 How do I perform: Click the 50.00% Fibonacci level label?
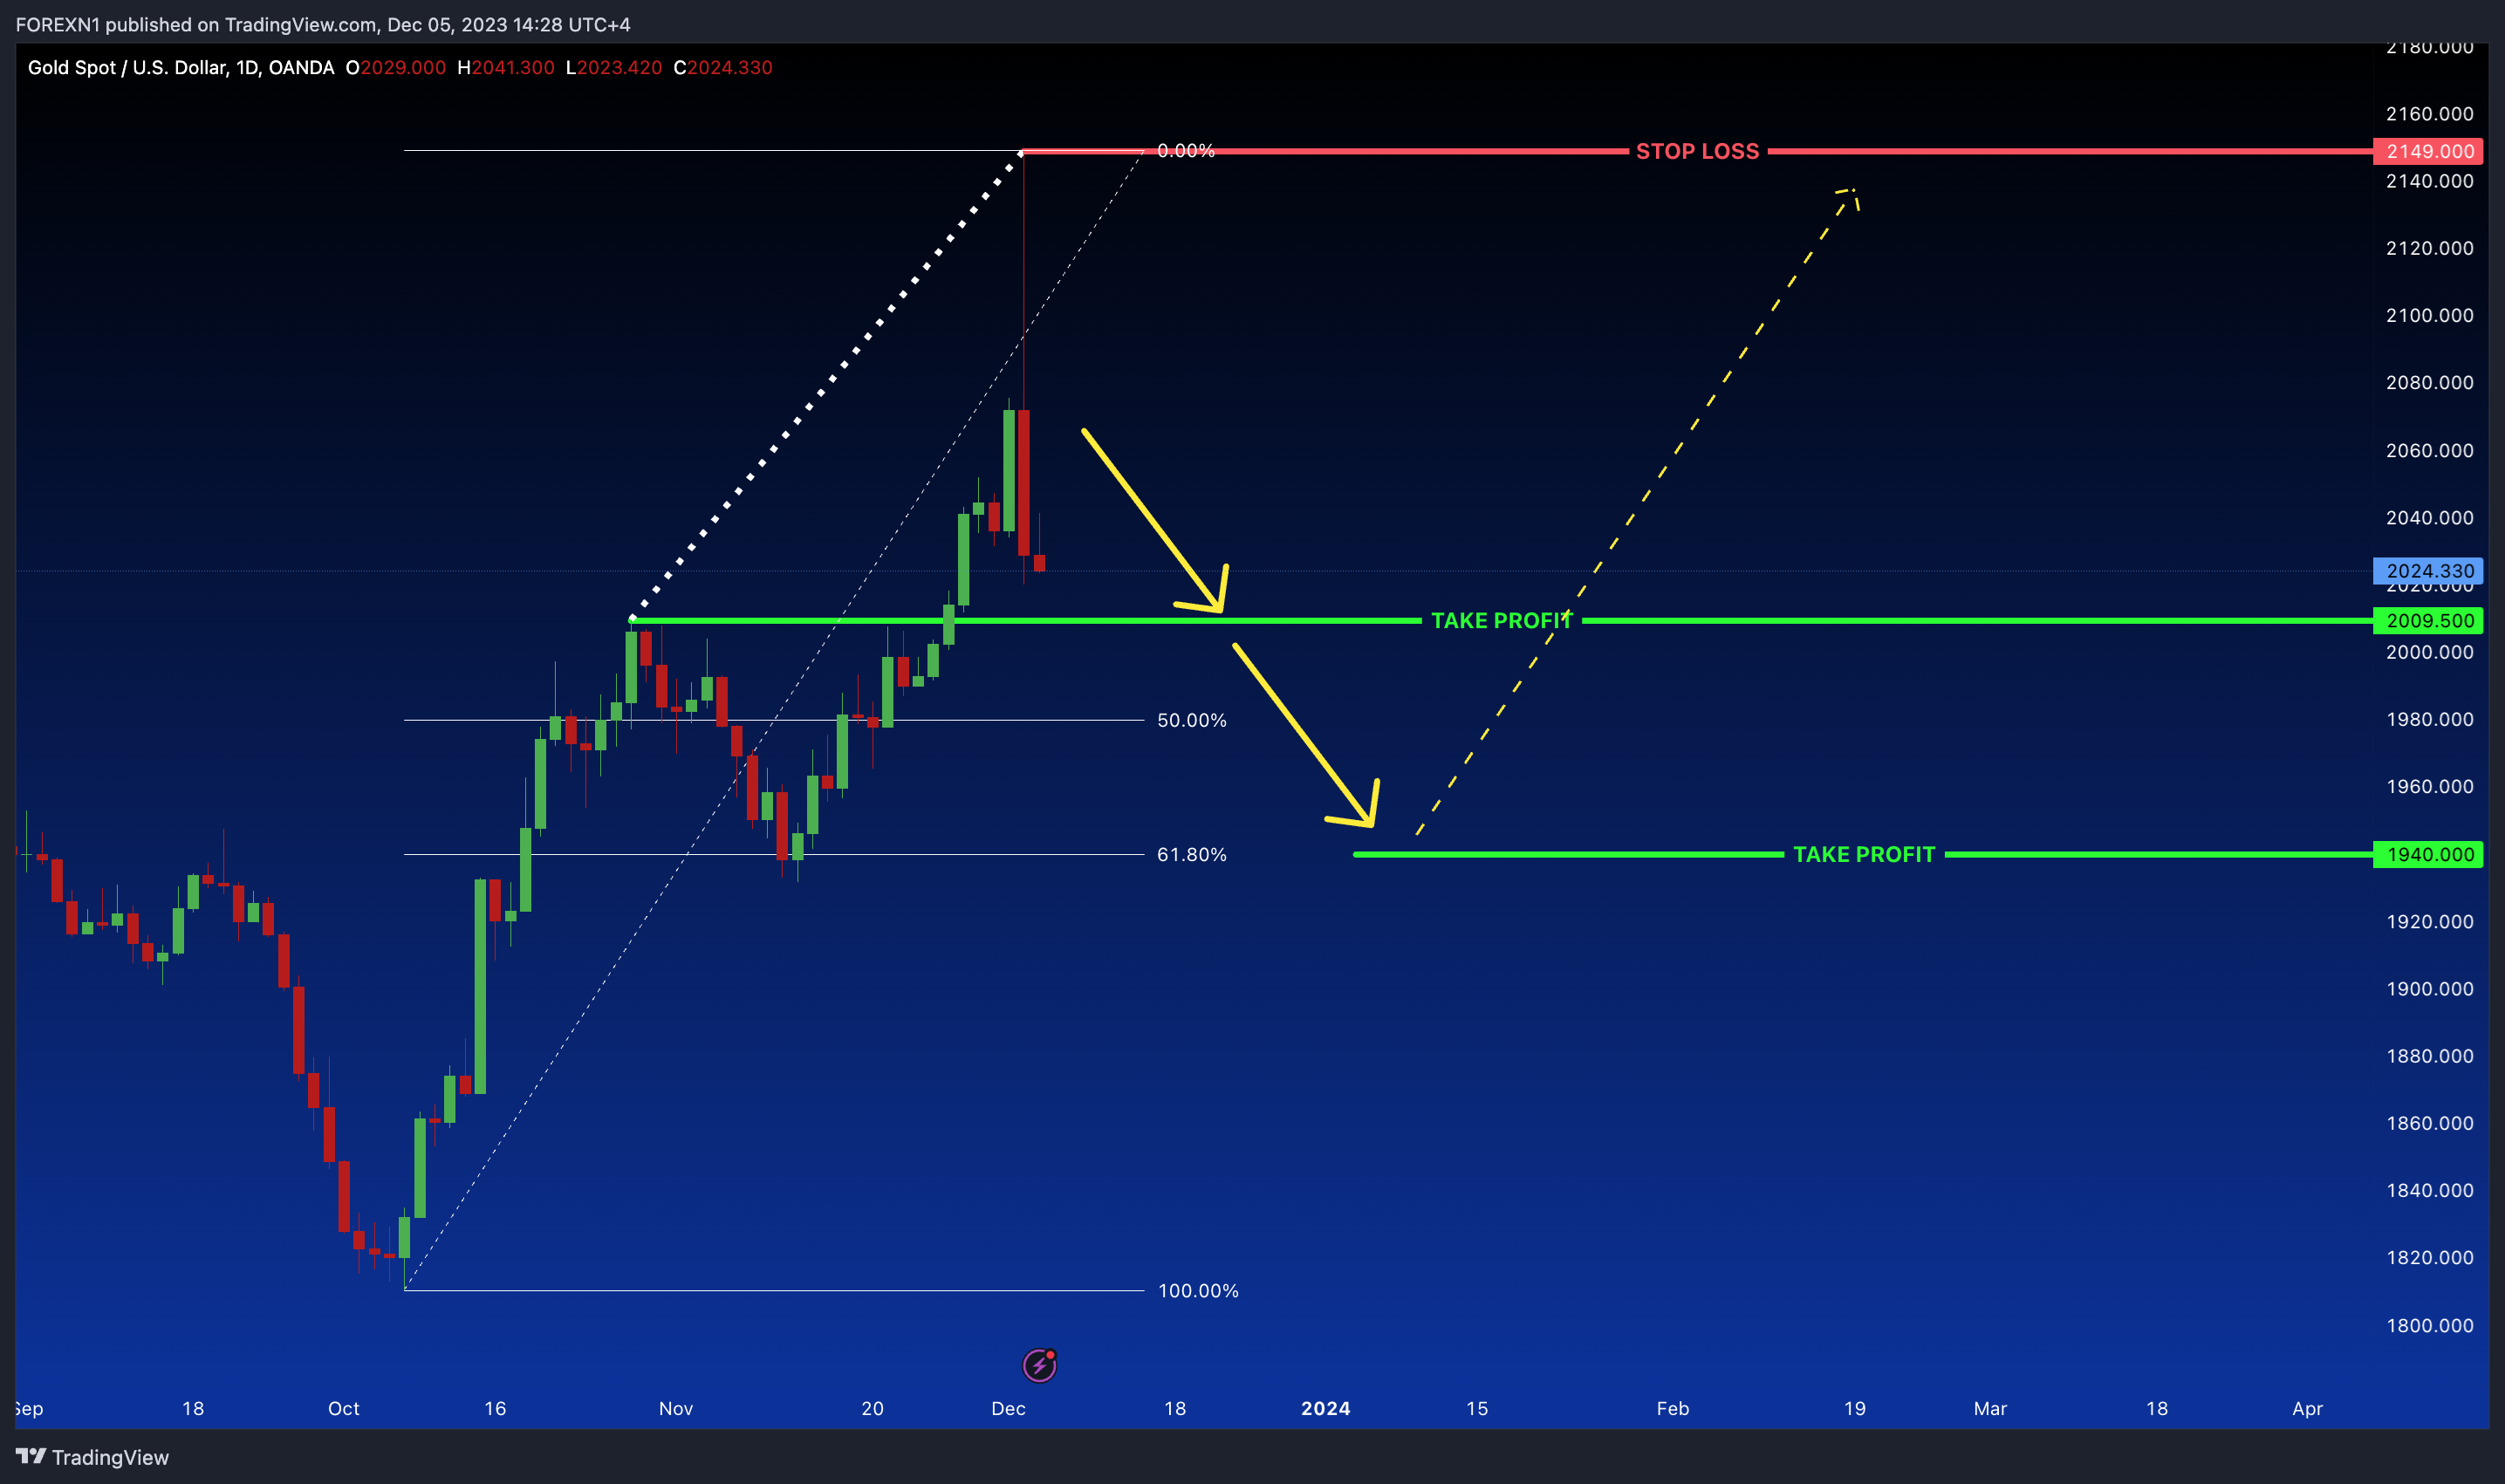click(x=1192, y=720)
